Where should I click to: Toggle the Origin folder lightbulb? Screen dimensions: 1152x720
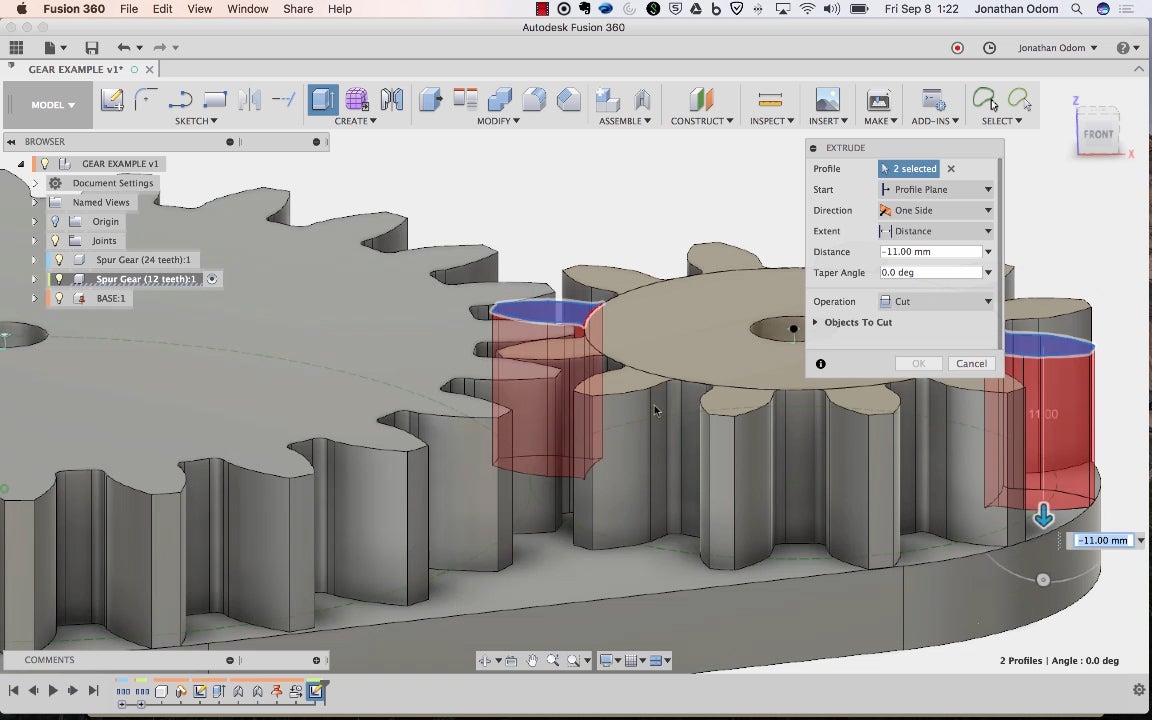pyautogui.click(x=56, y=222)
